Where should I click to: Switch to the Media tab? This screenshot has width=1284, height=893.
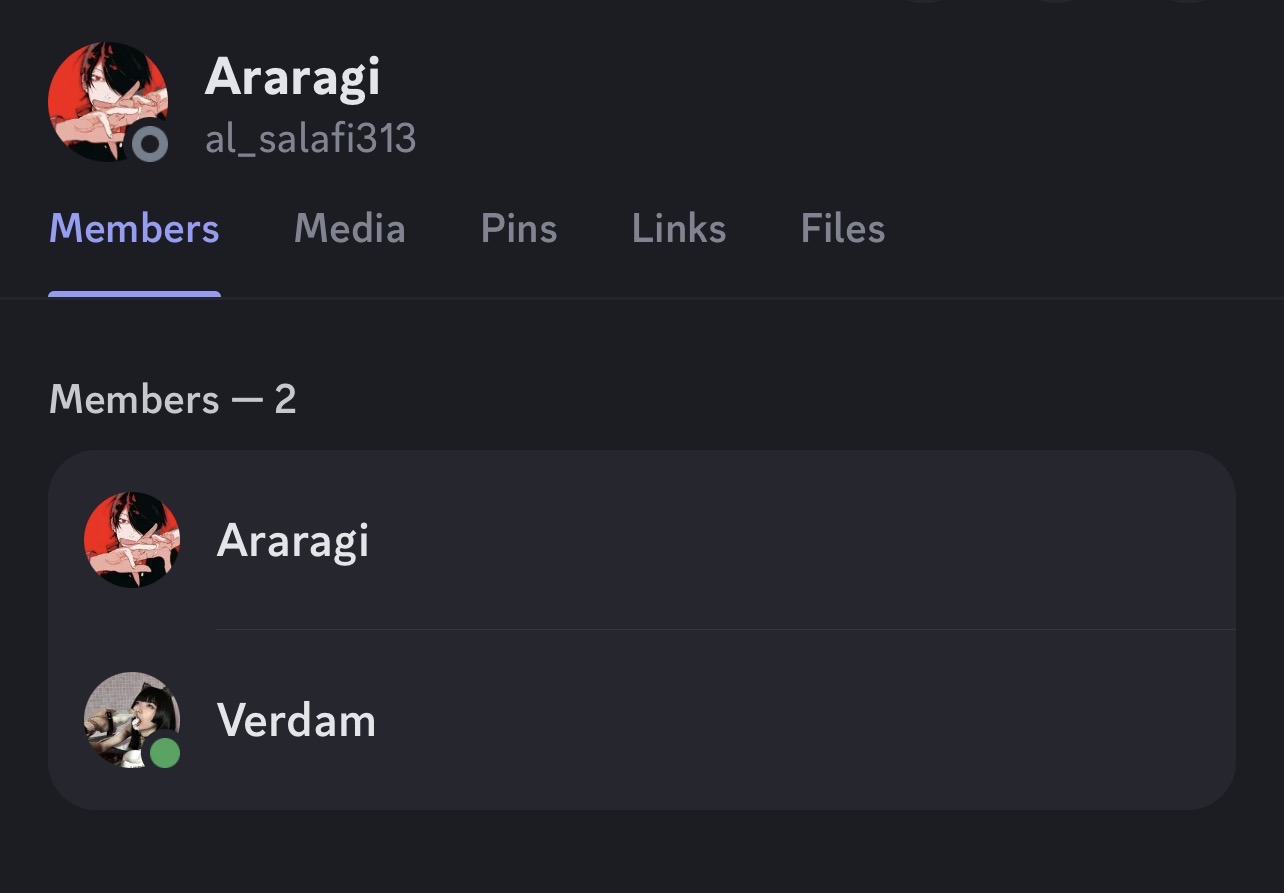(349, 229)
